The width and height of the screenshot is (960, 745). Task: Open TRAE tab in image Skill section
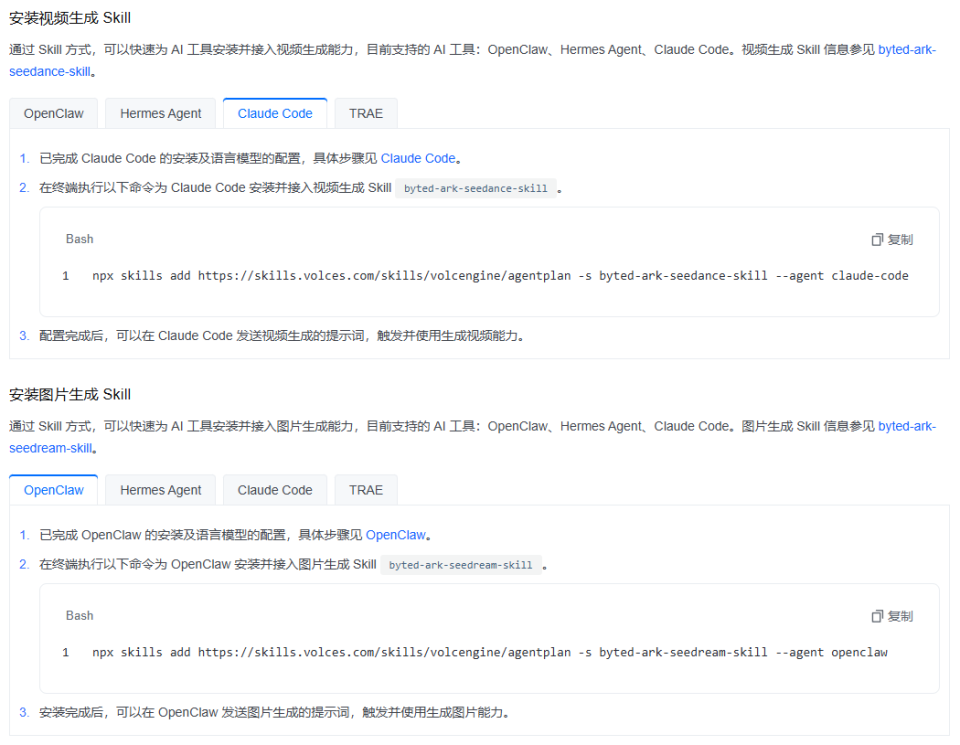coord(366,490)
